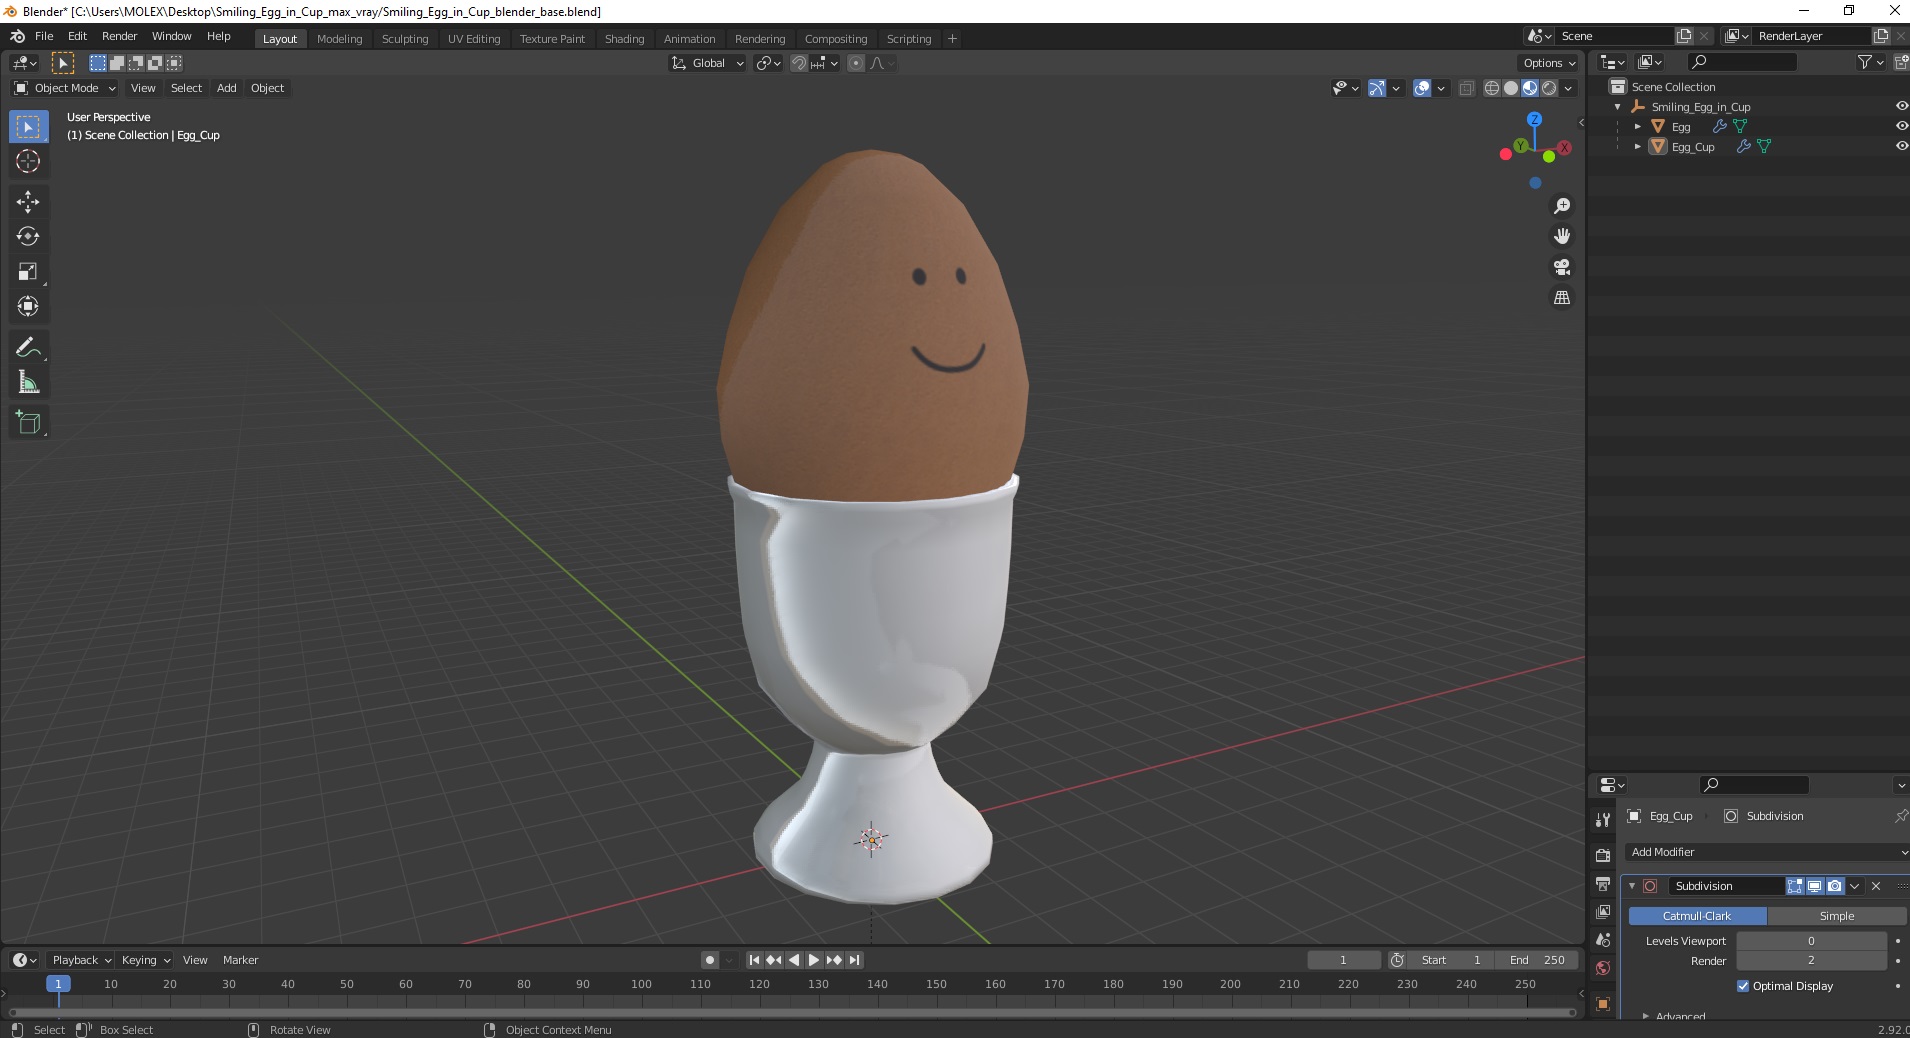The height and width of the screenshot is (1038, 1910).
Task: Click mesh data icon next to Egg_Cup
Action: click(1764, 147)
